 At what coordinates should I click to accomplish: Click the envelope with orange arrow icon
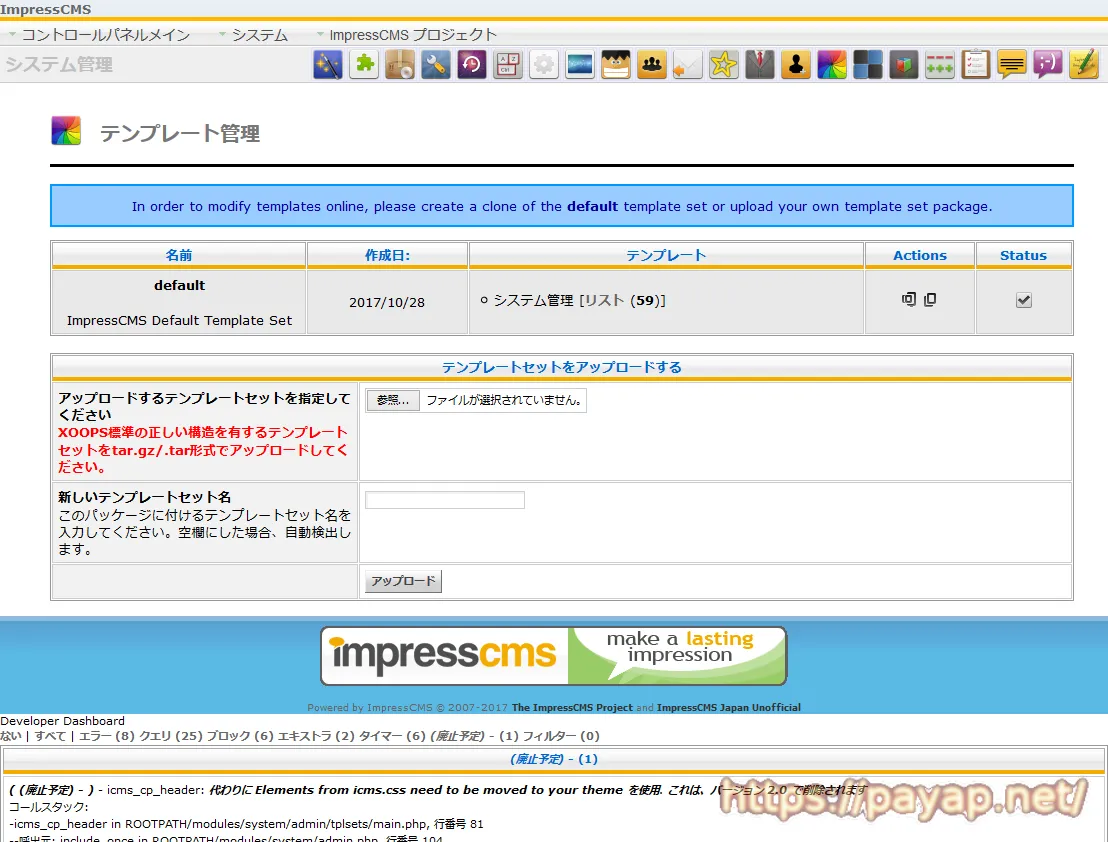[688, 65]
